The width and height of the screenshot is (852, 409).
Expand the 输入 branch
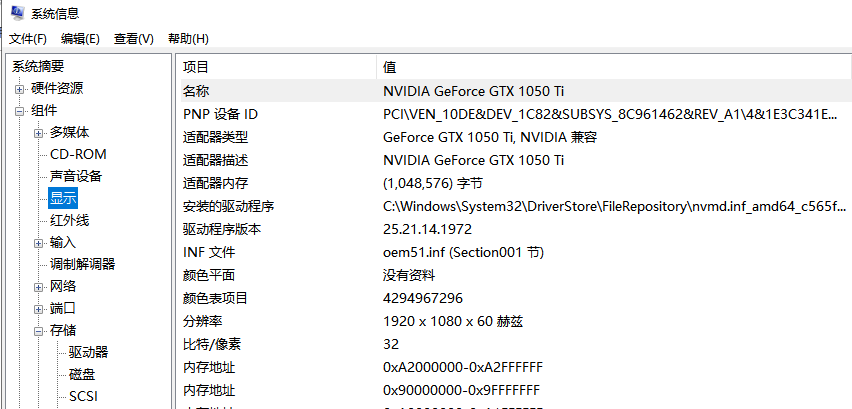(38, 243)
